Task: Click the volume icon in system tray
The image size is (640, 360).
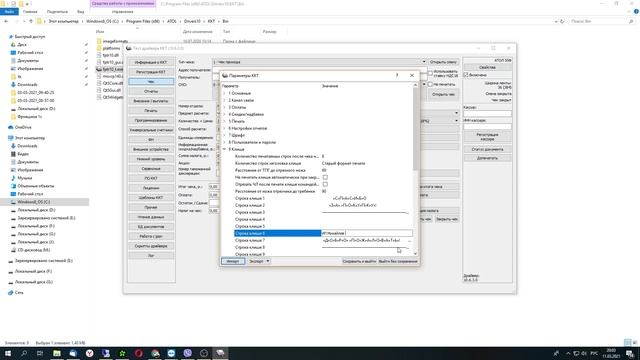Action: coord(584,353)
